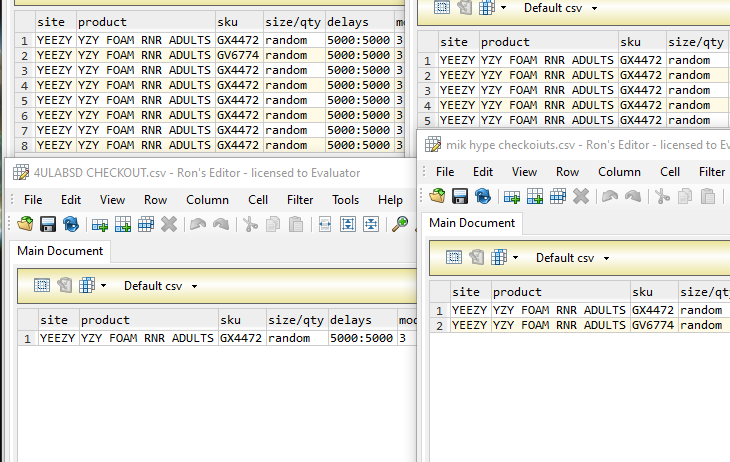Copy icon in 4ULABSD CHECKOUT toolbar

click(273, 224)
